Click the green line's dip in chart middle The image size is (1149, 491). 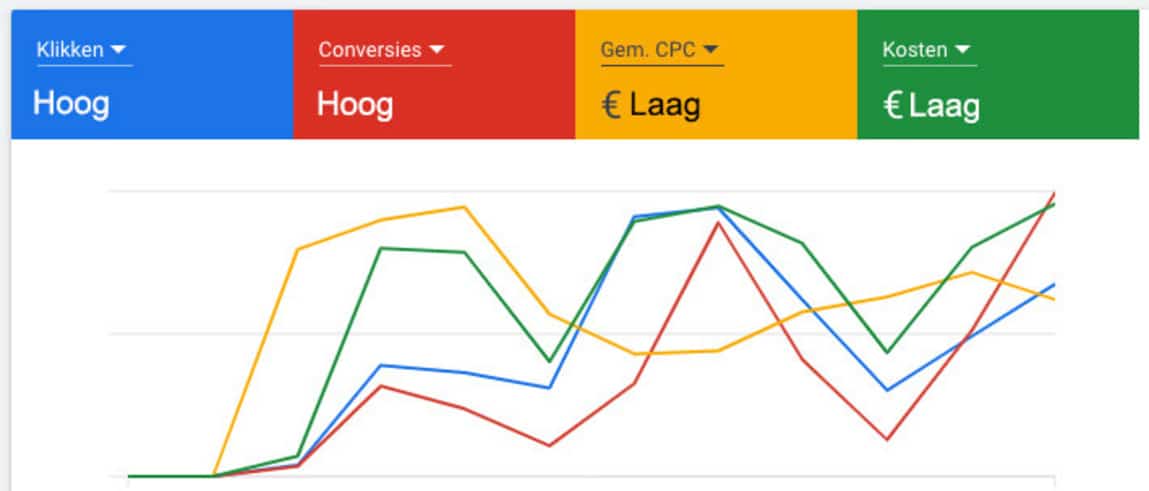point(550,361)
